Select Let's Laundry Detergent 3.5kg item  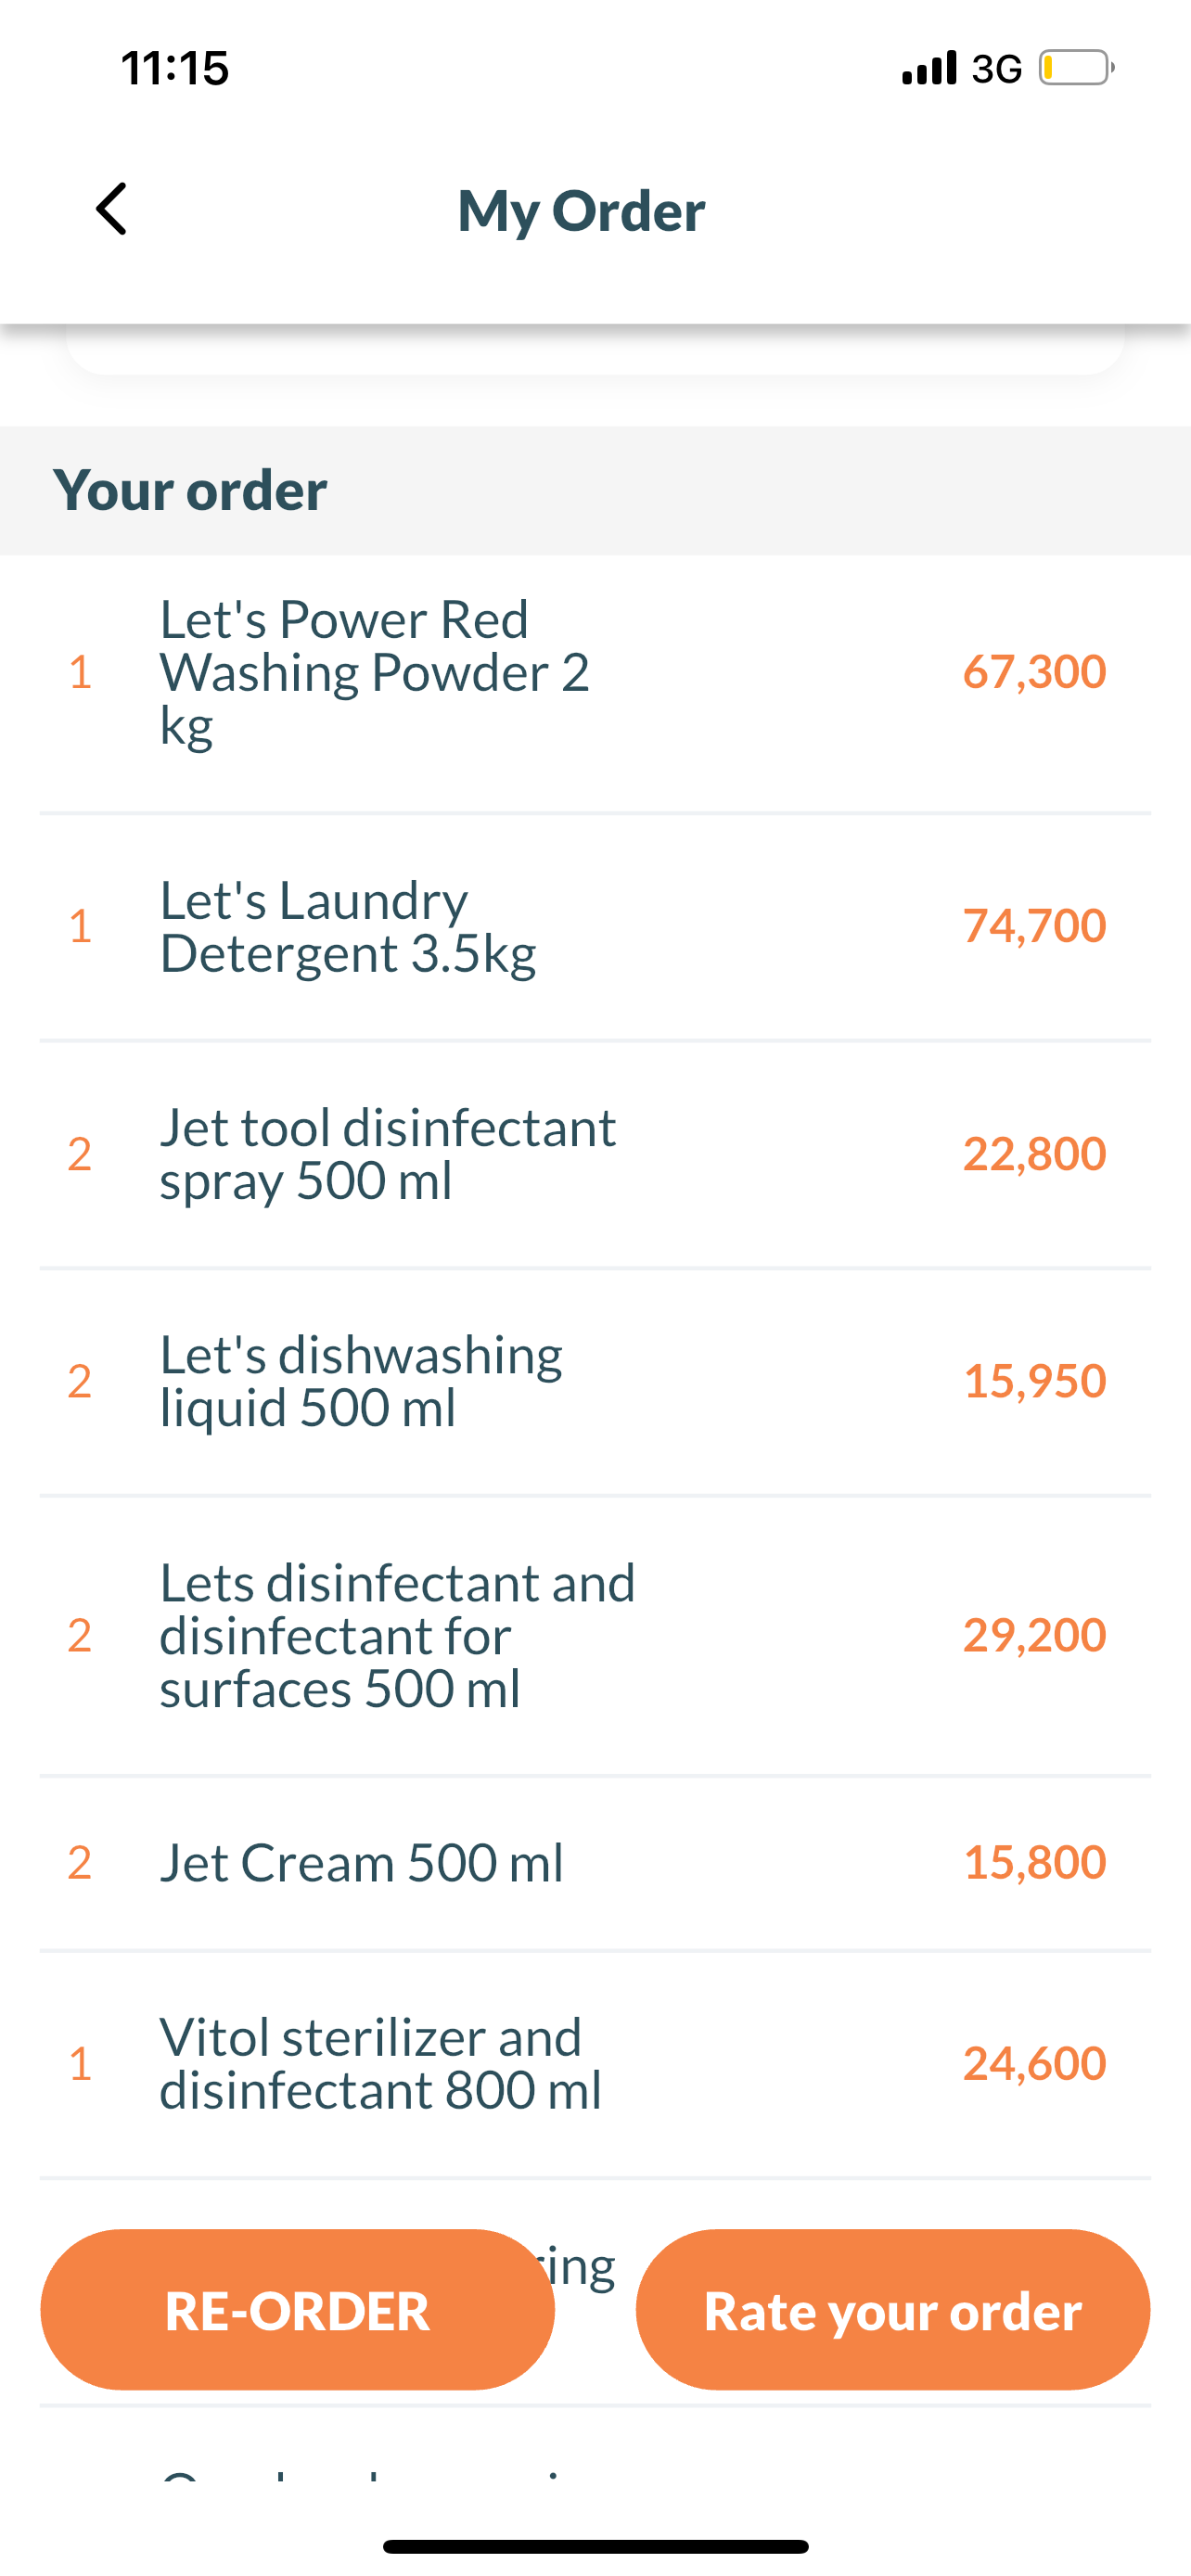[x=347, y=926]
